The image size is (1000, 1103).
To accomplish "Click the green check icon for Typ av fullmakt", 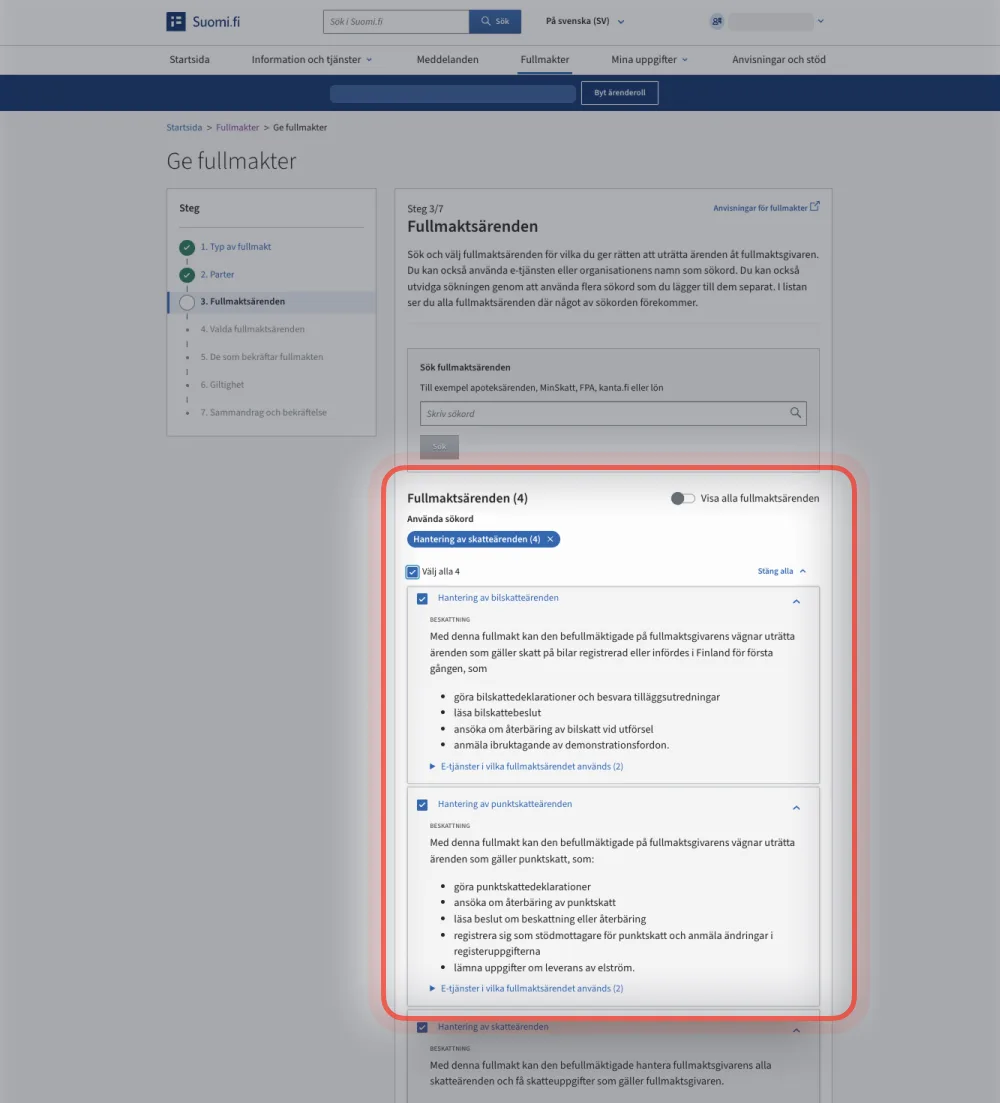I will [x=187, y=248].
